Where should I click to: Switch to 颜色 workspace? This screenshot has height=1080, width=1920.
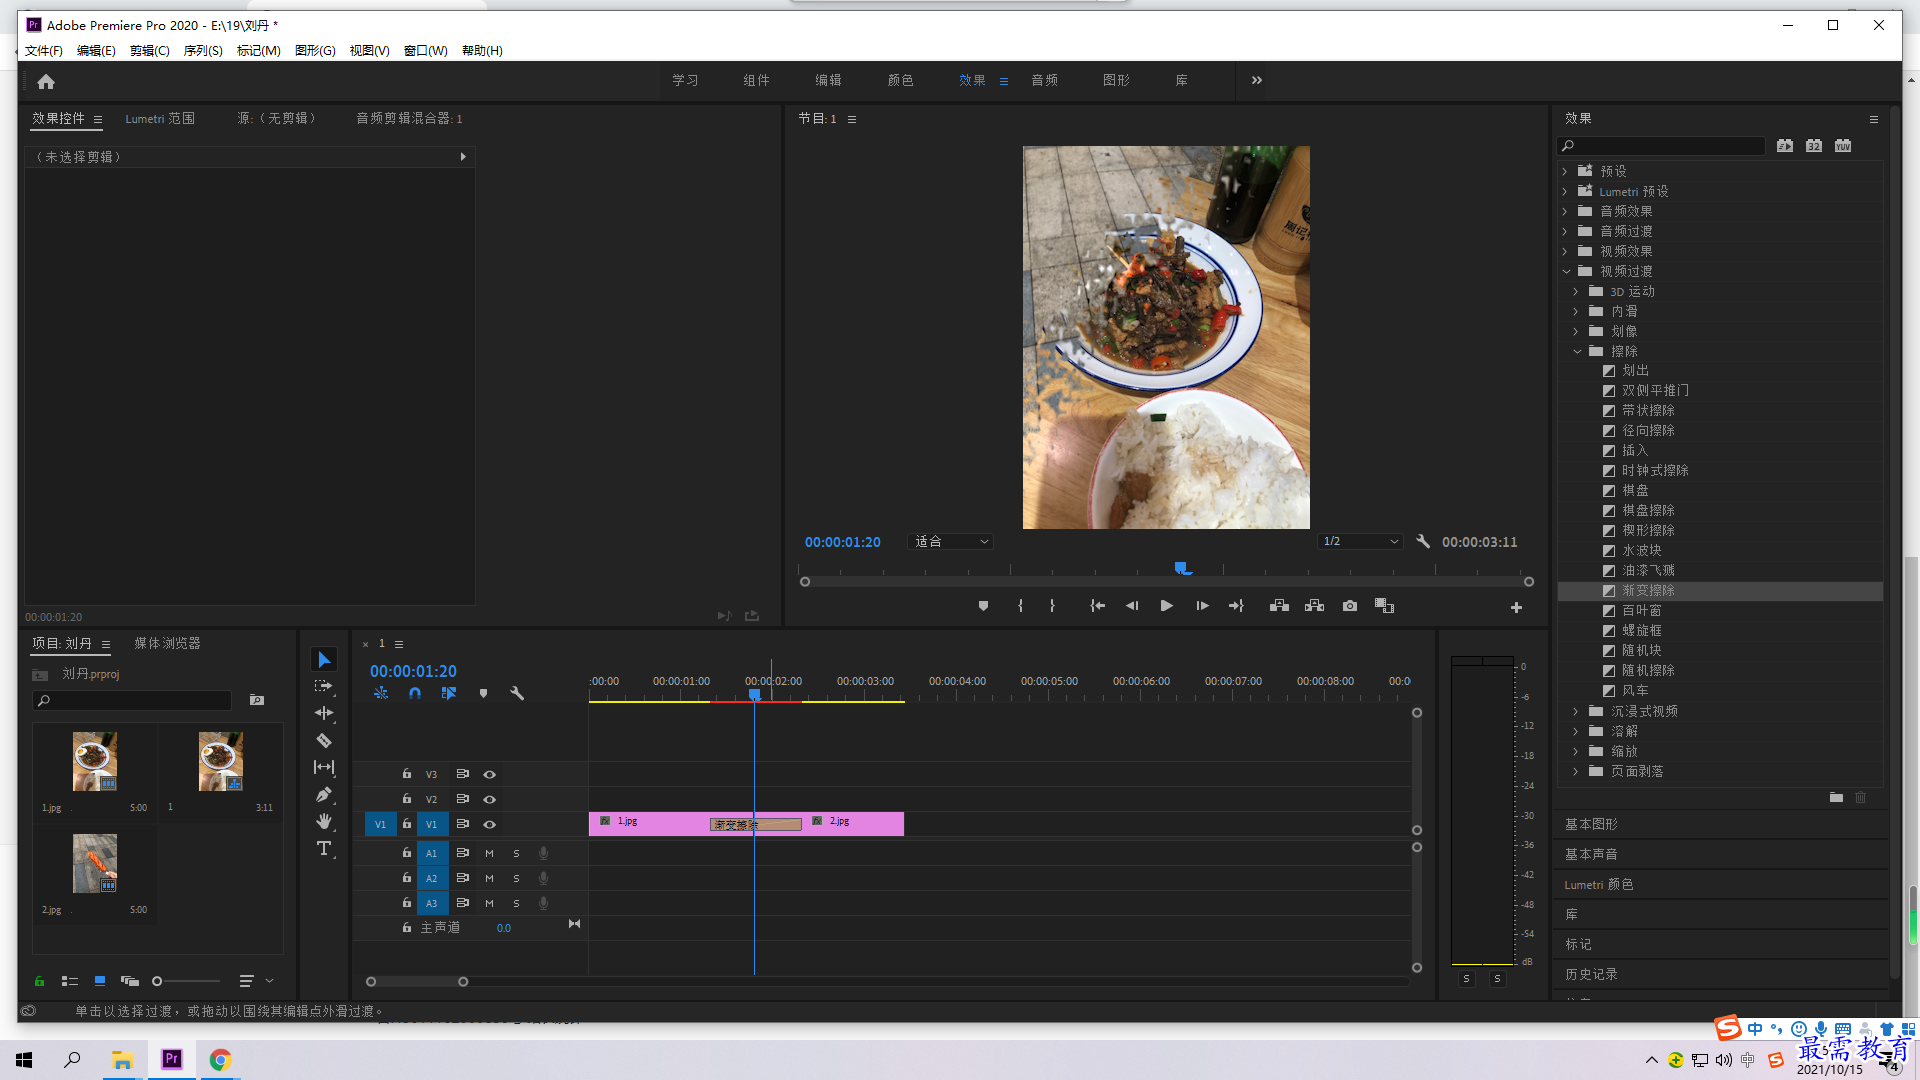tap(900, 80)
